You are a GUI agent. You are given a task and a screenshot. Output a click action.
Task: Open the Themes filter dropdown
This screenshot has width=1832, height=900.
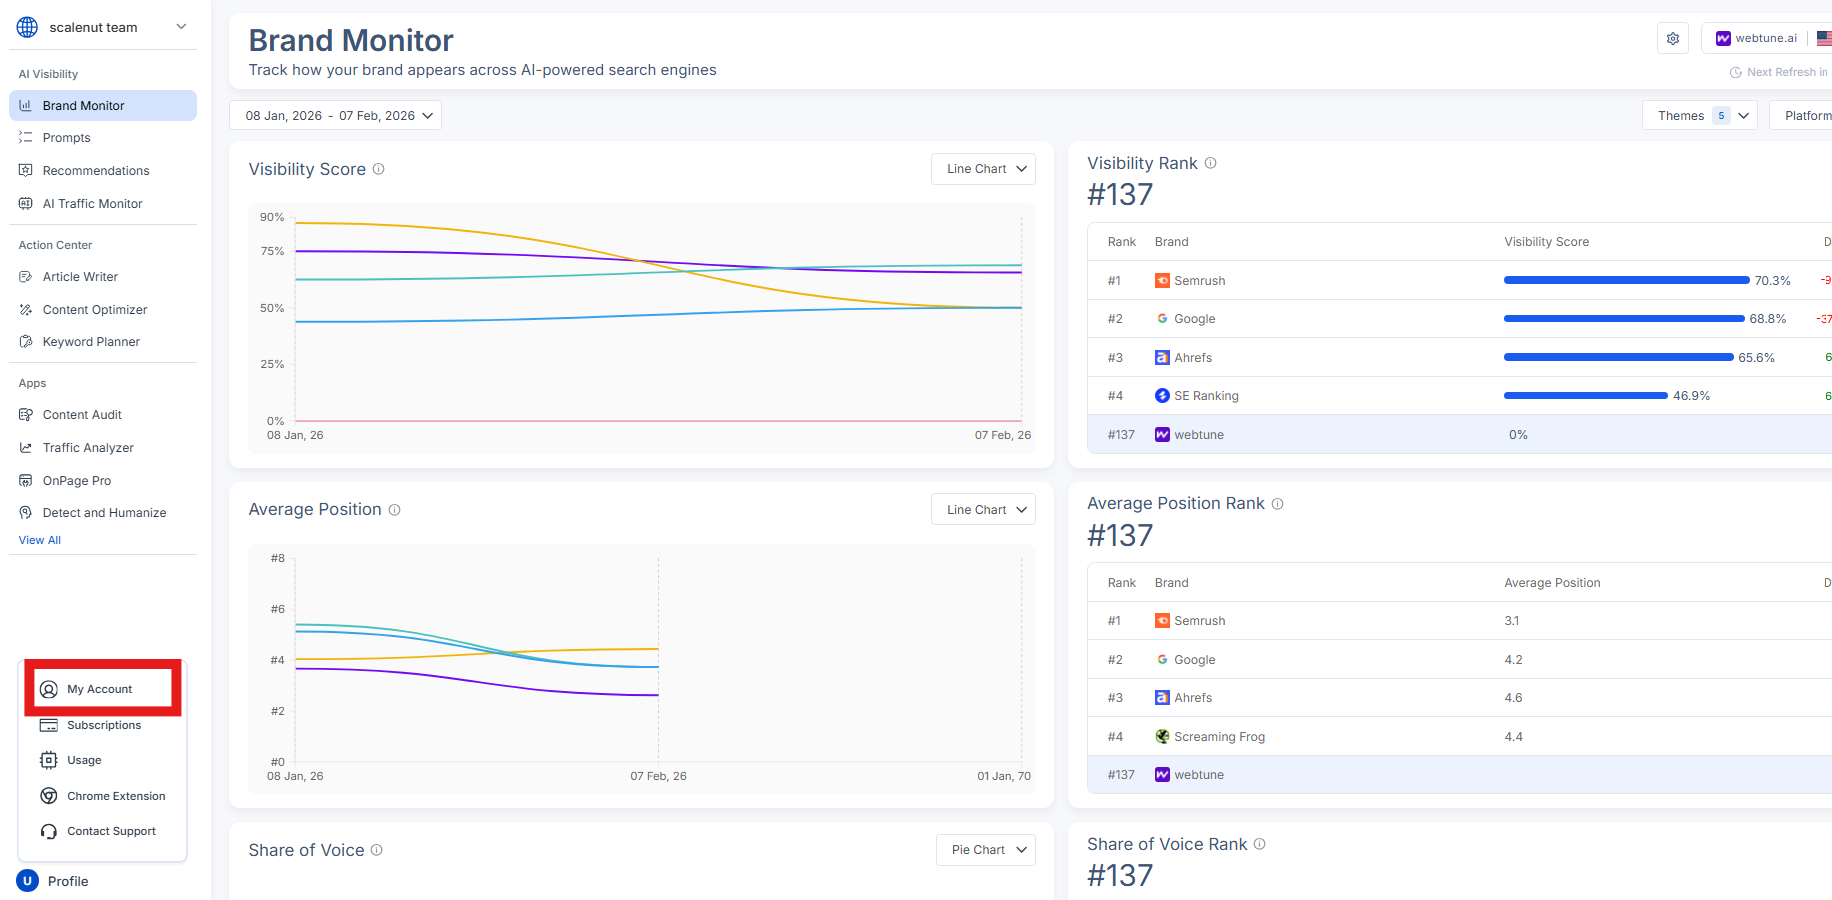(x=1699, y=116)
